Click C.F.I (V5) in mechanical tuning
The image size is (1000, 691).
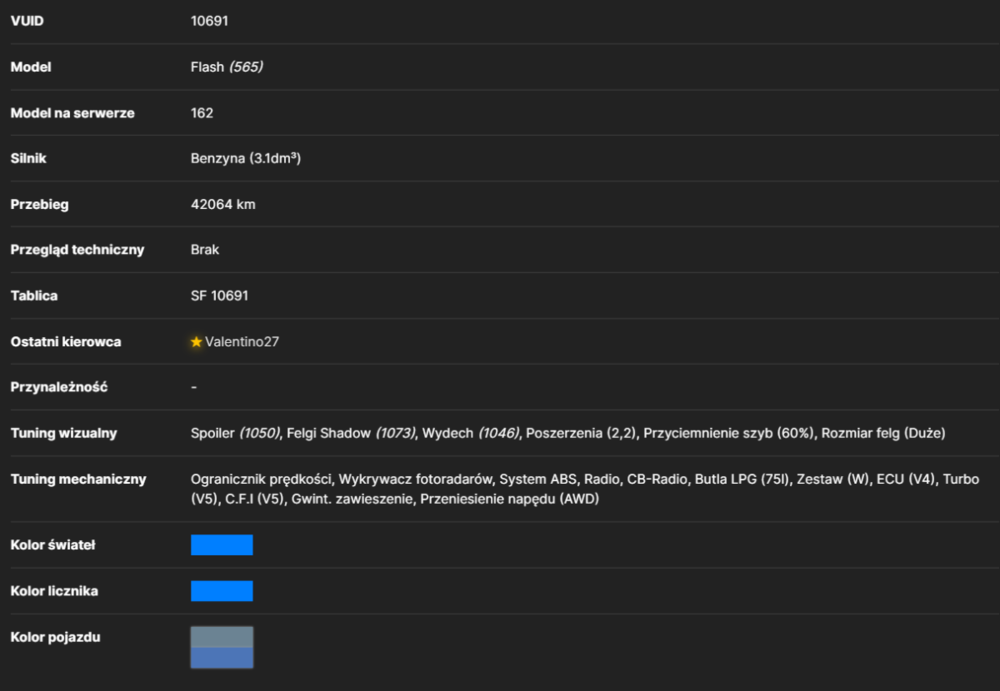[x=254, y=499]
